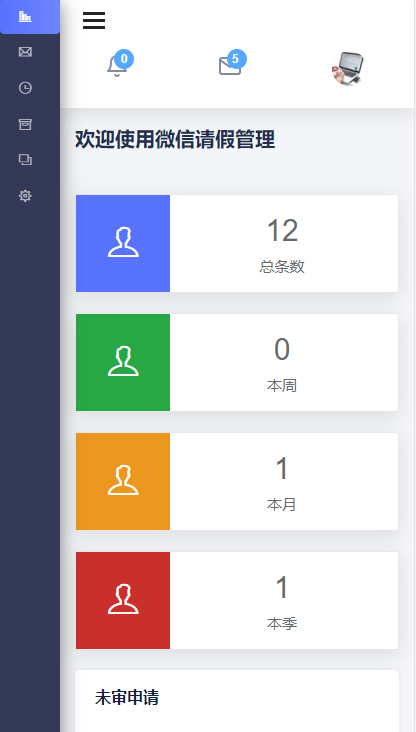416x732 pixels.
Task: Click the orange user icon tile
Action: tap(123, 481)
